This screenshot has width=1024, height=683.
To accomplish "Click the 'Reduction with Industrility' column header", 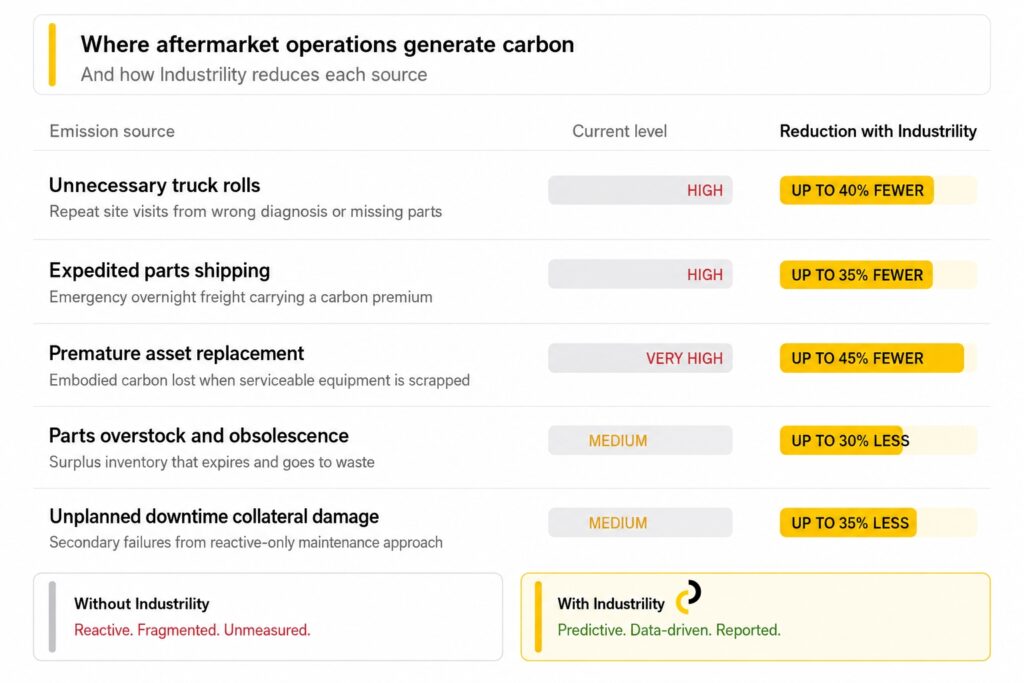I will click(878, 131).
